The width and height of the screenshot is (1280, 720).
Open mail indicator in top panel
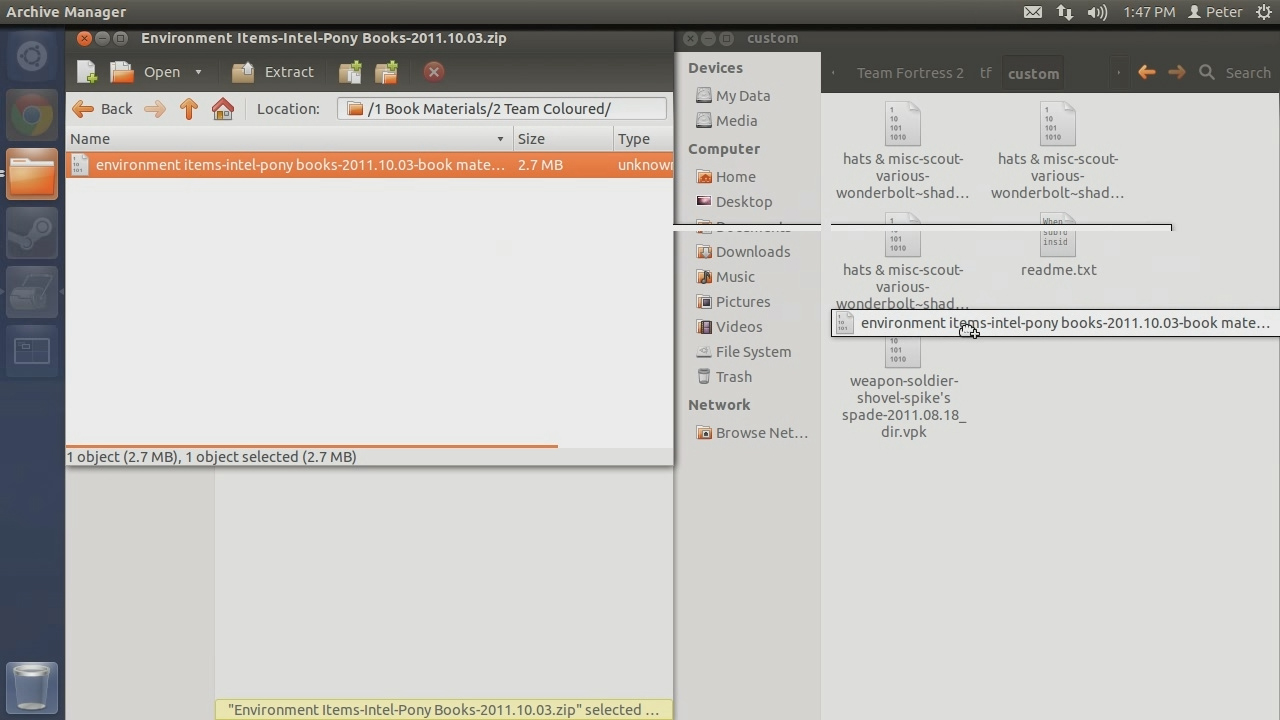1033,12
